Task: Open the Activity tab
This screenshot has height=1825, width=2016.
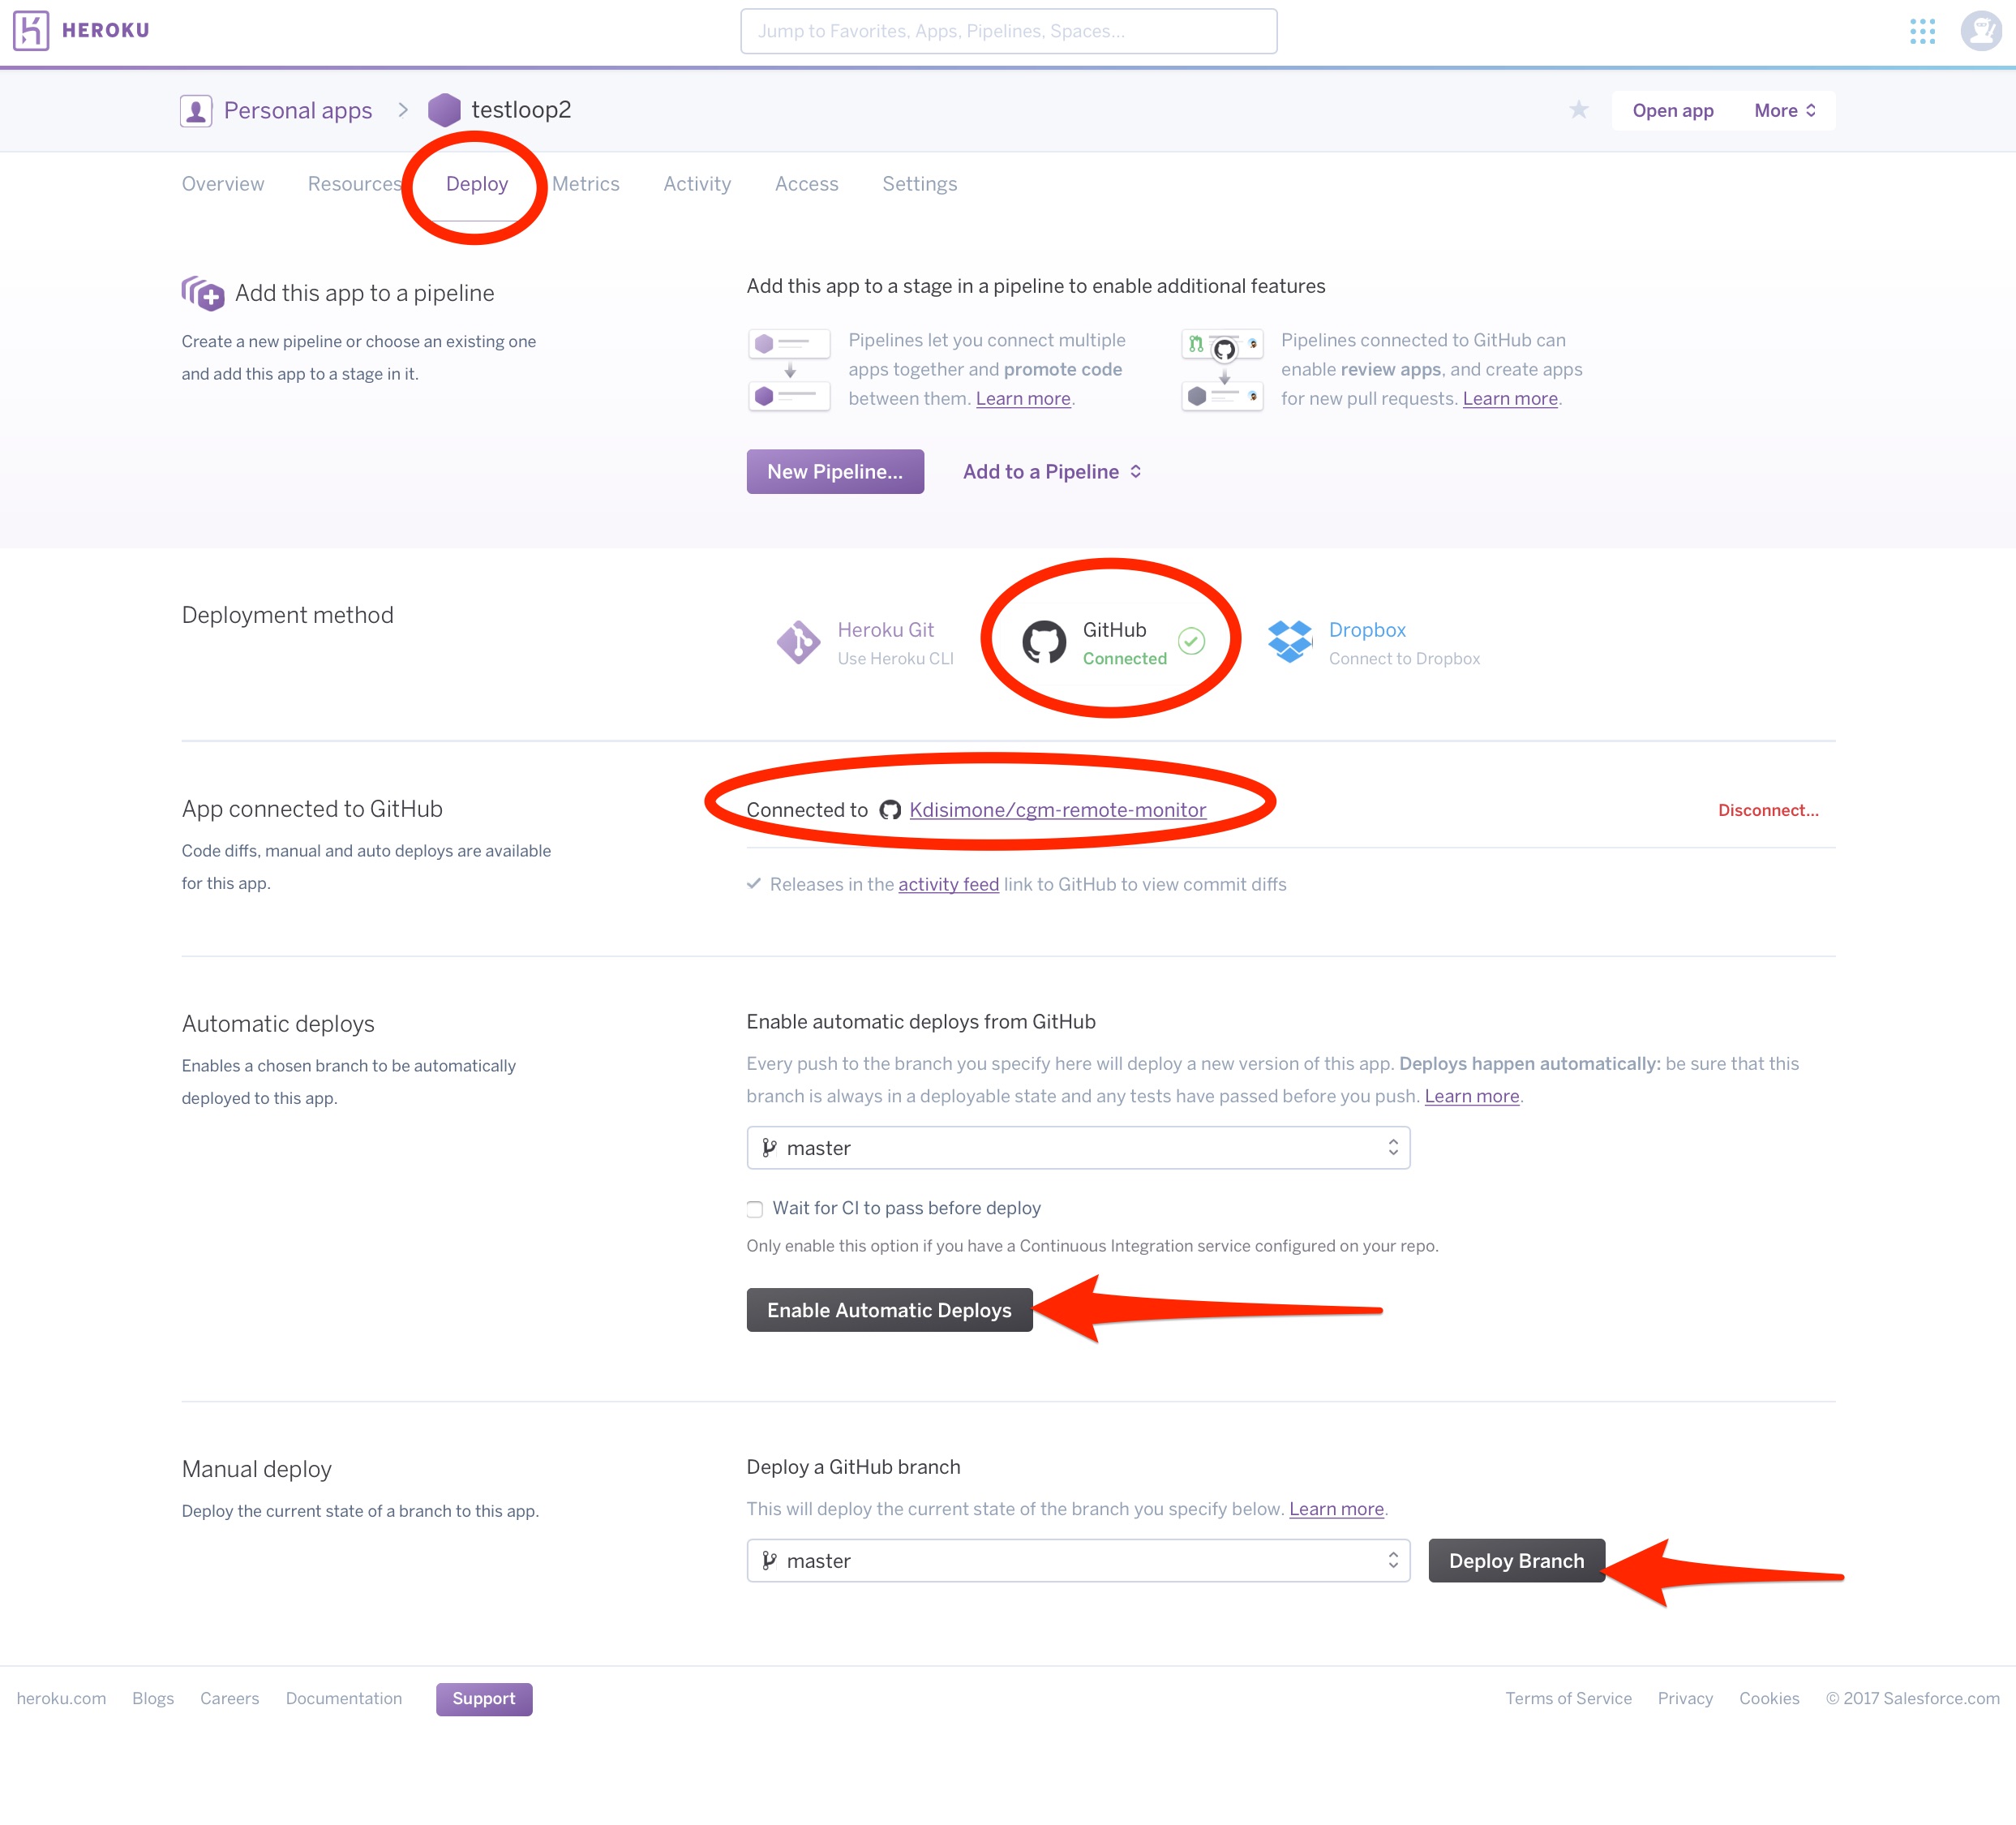Action: tap(697, 184)
